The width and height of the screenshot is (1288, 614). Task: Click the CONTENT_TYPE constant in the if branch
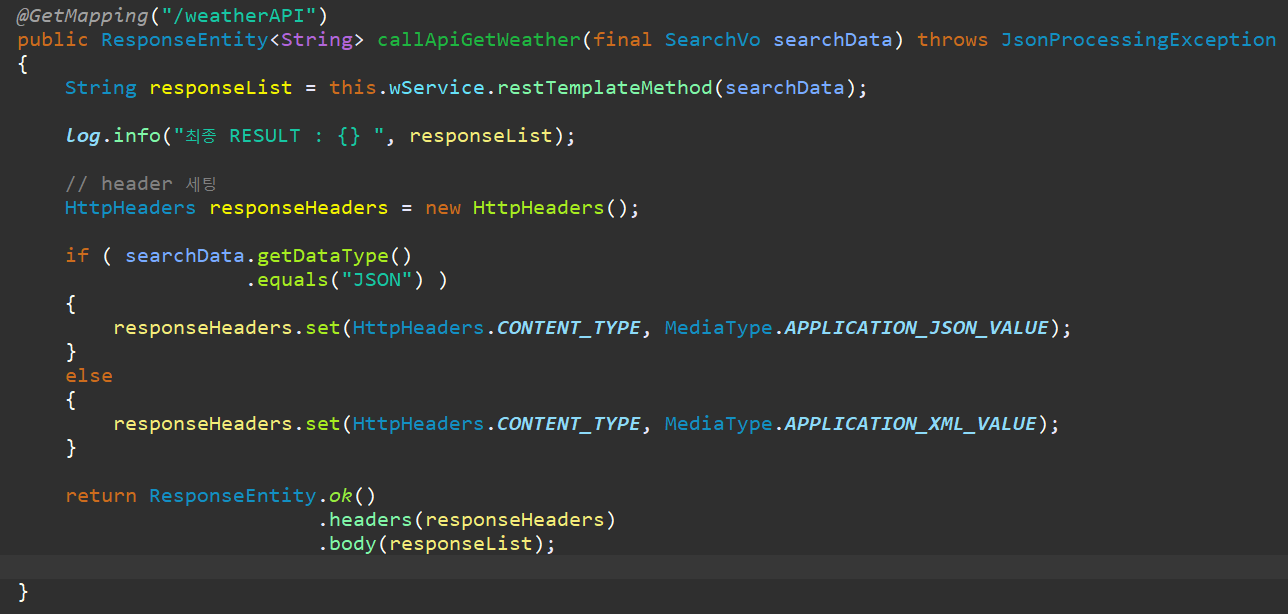click(568, 327)
